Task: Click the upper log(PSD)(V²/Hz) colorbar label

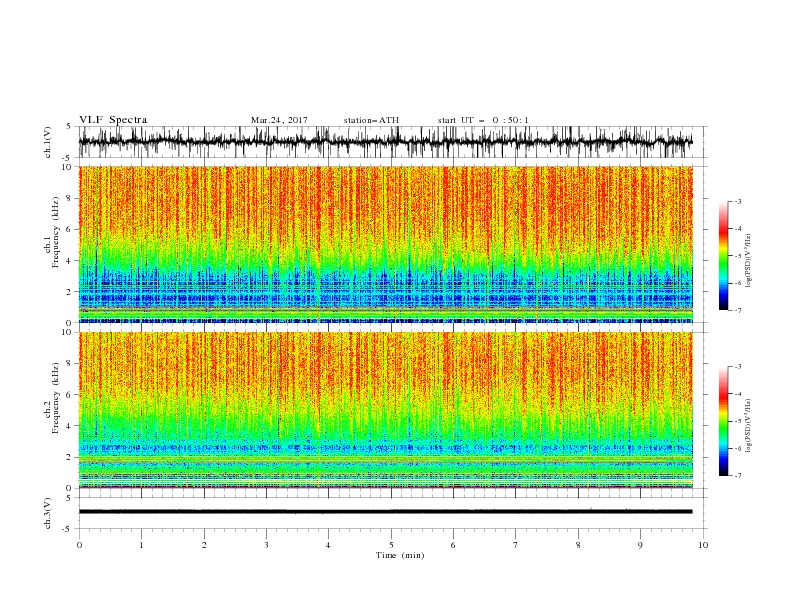Action: [x=749, y=261]
